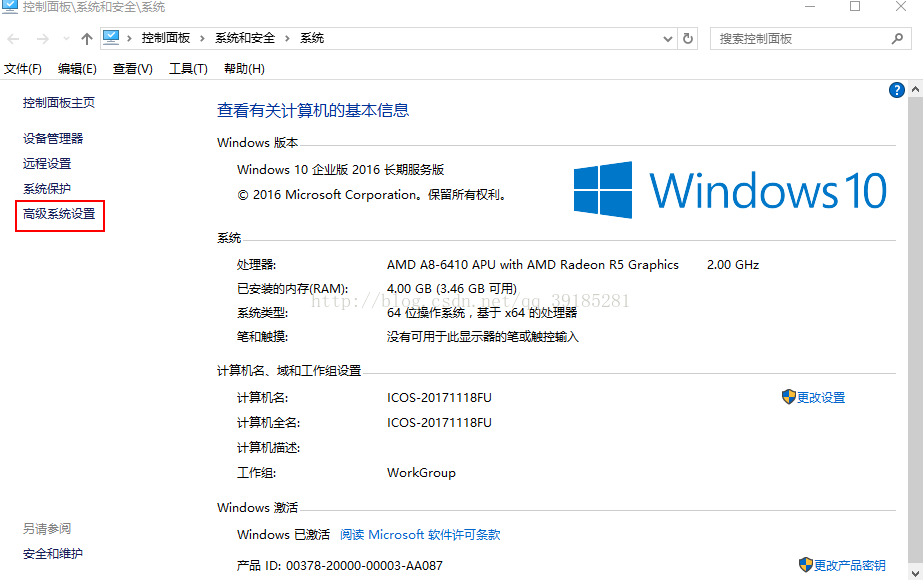Minimize the window
Viewport: 923px width, 580px height.
tap(810, 6)
